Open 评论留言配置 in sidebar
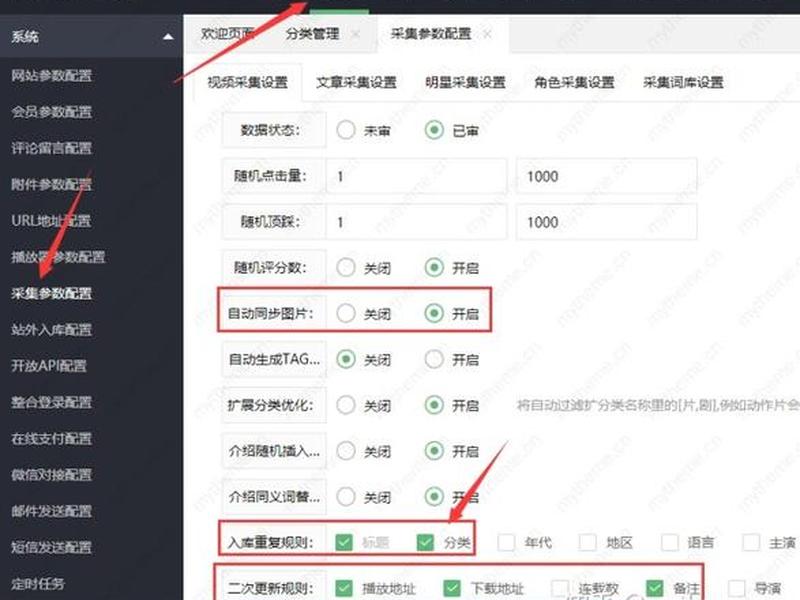The width and height of the screenshot is (800, 600). pos(52,148)
